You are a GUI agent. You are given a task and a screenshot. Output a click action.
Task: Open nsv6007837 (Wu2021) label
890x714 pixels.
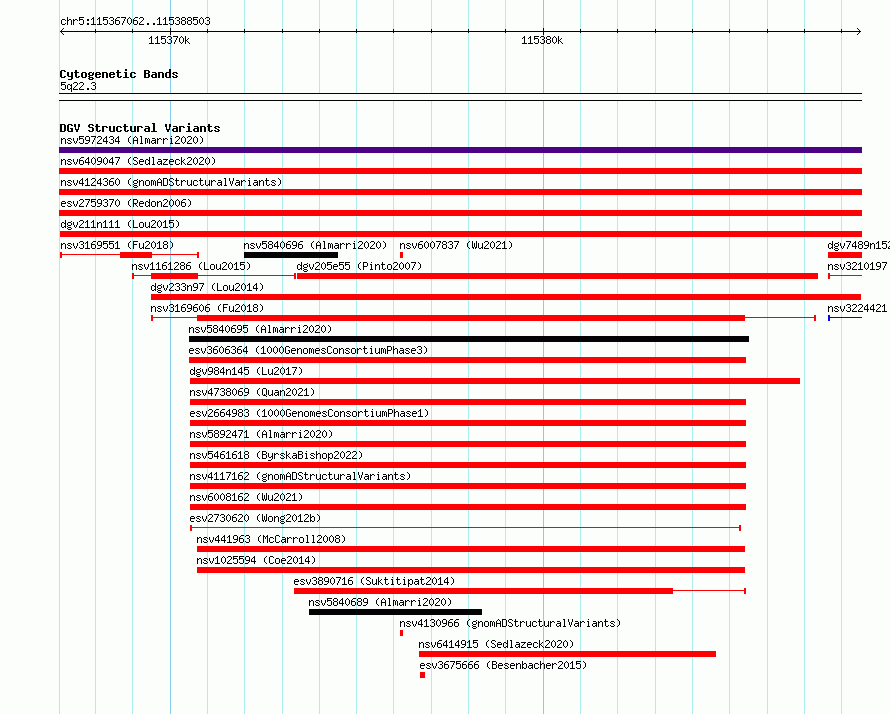click(456, 245)
